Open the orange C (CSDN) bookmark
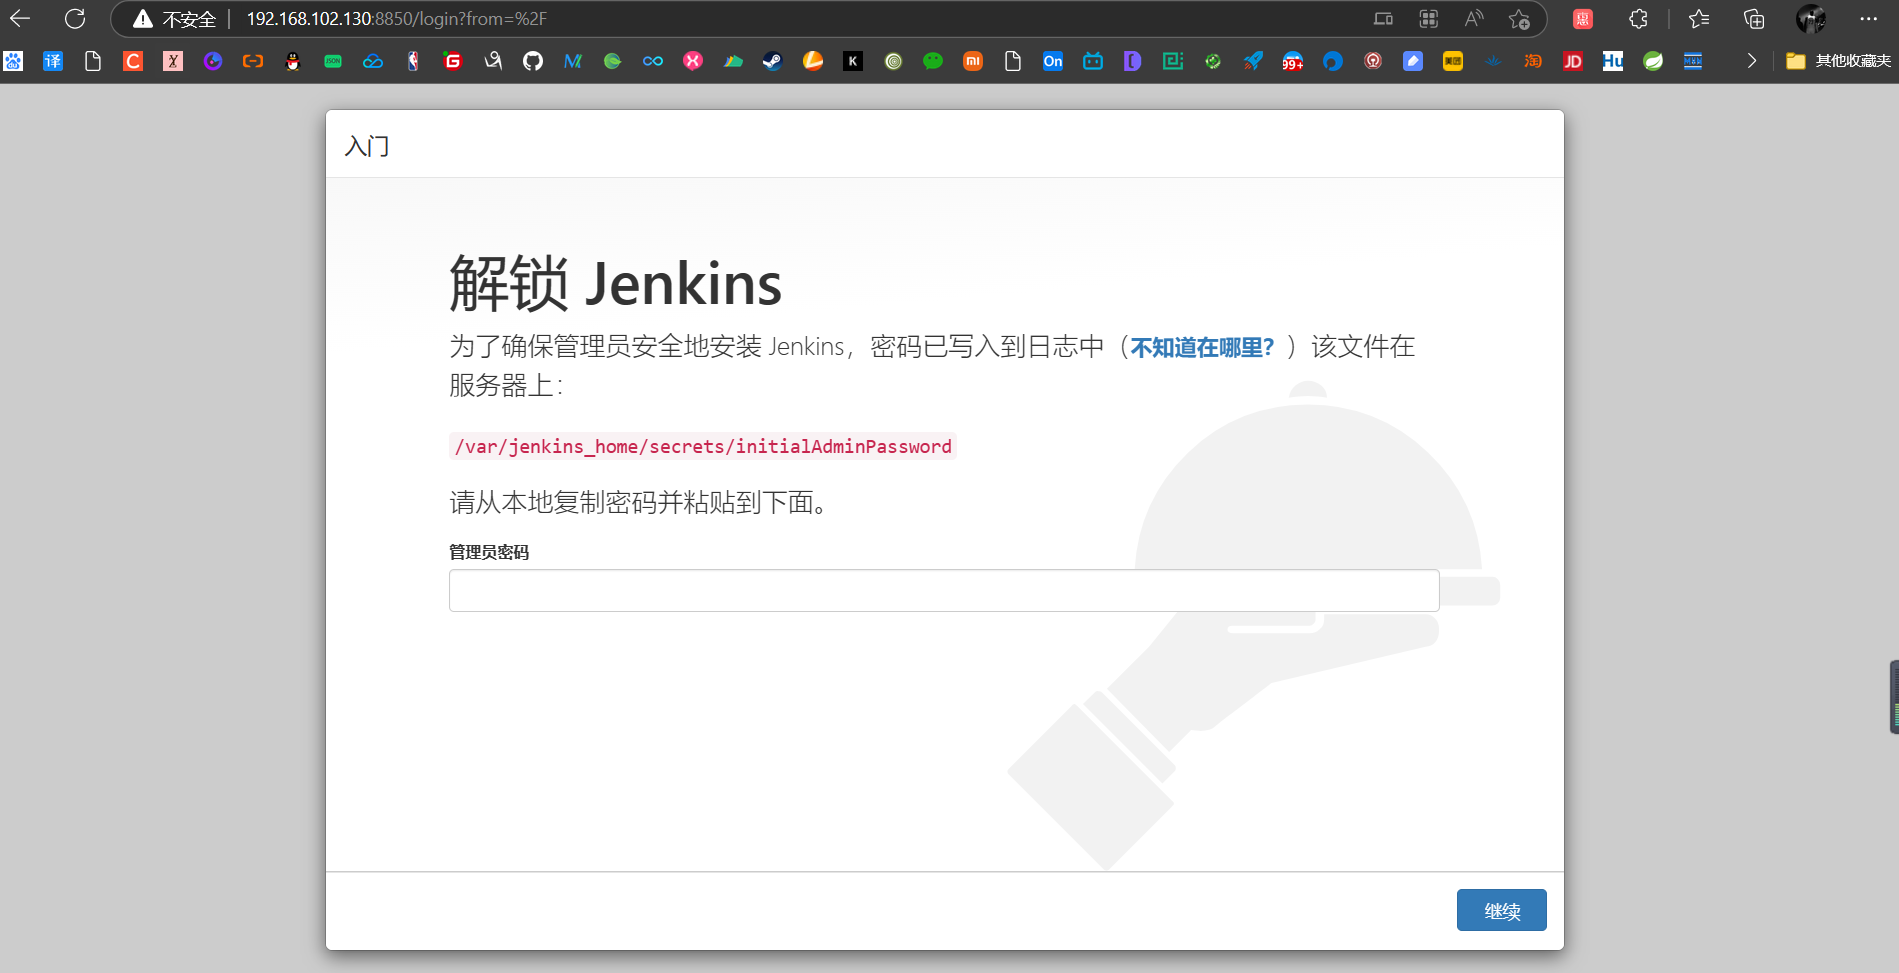 pos(133,61)
